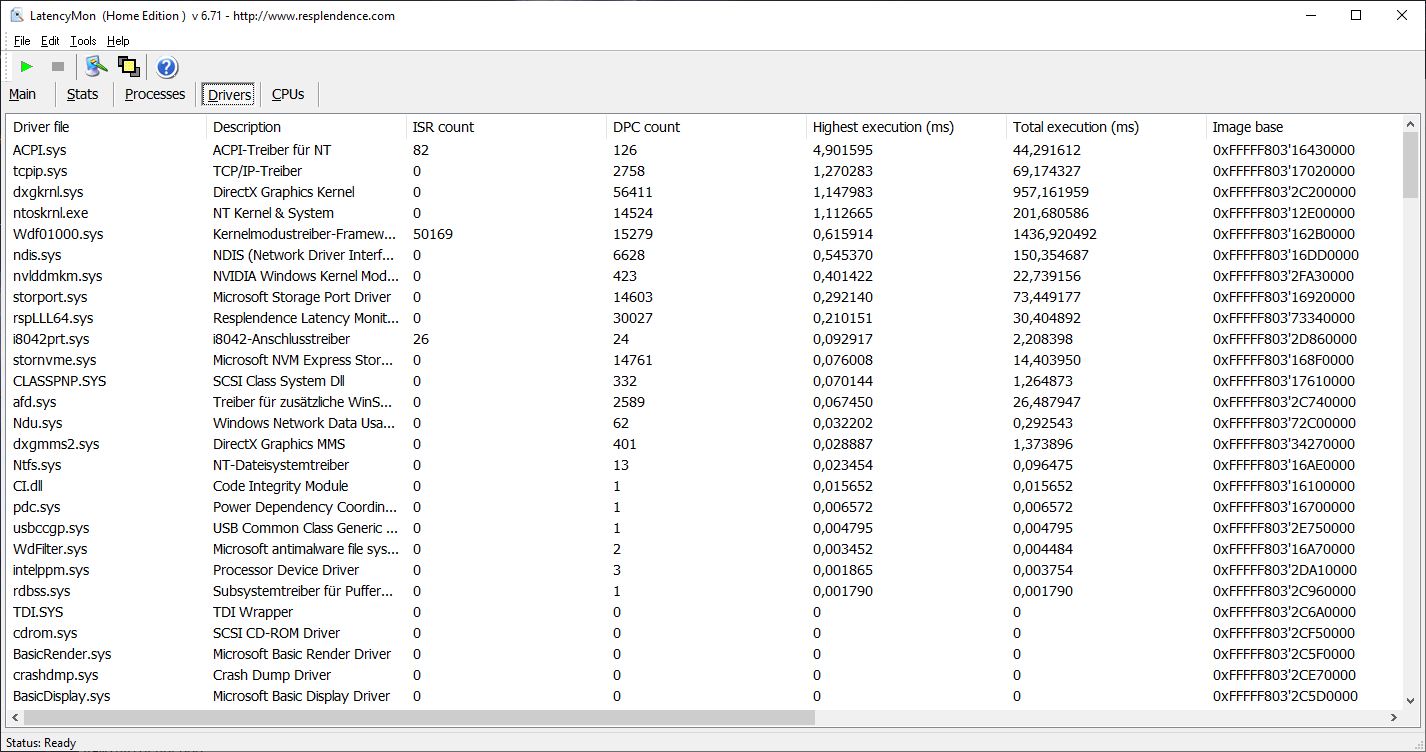Select the dxgkrnl.sys driver row

pyautogui.click(x=704, y=192)
